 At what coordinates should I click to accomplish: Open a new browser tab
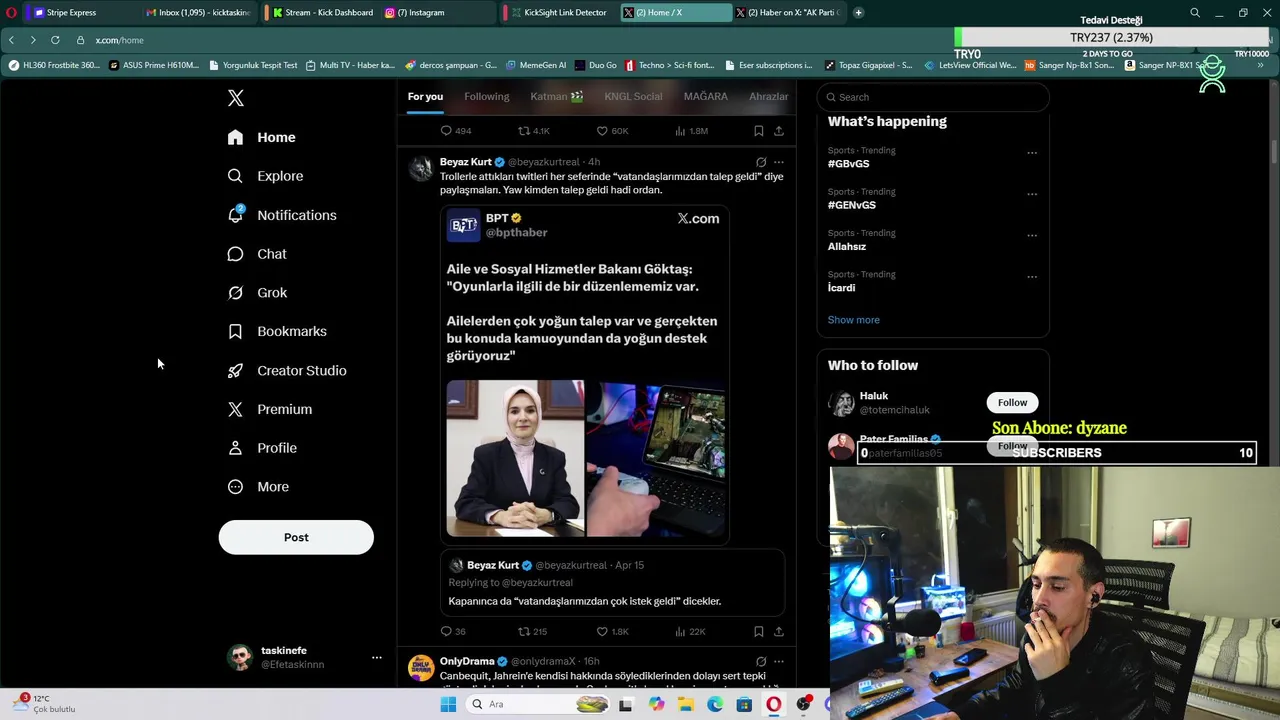point(858,12)
